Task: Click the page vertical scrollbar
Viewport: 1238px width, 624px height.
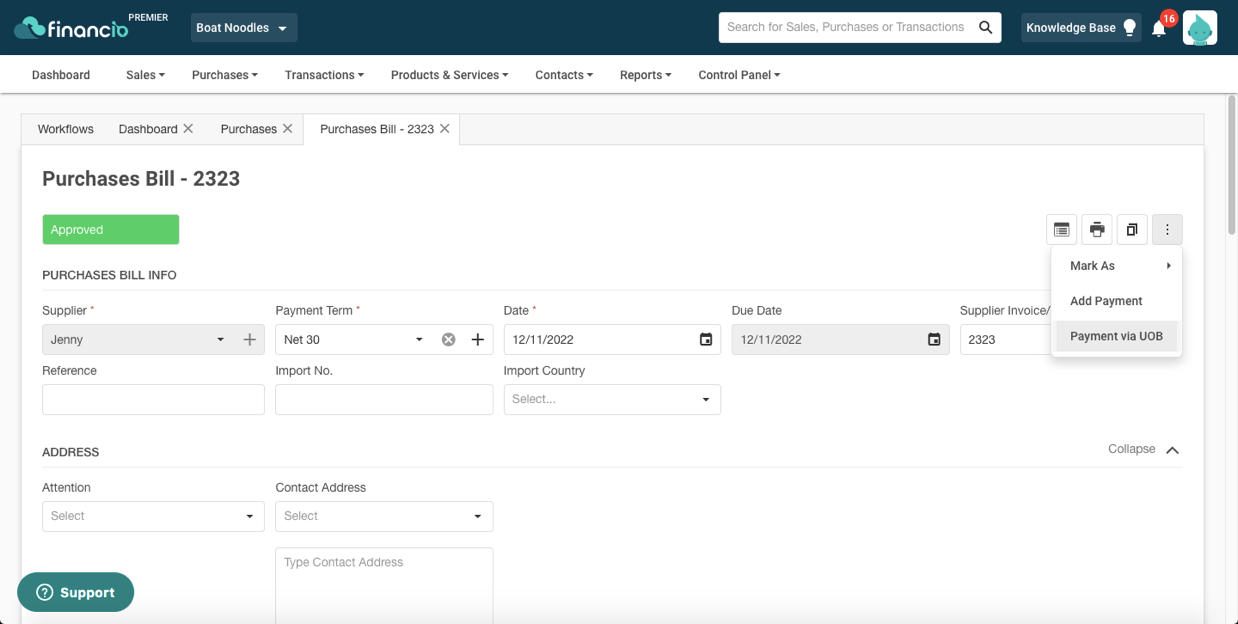Action: point(1231,166)
